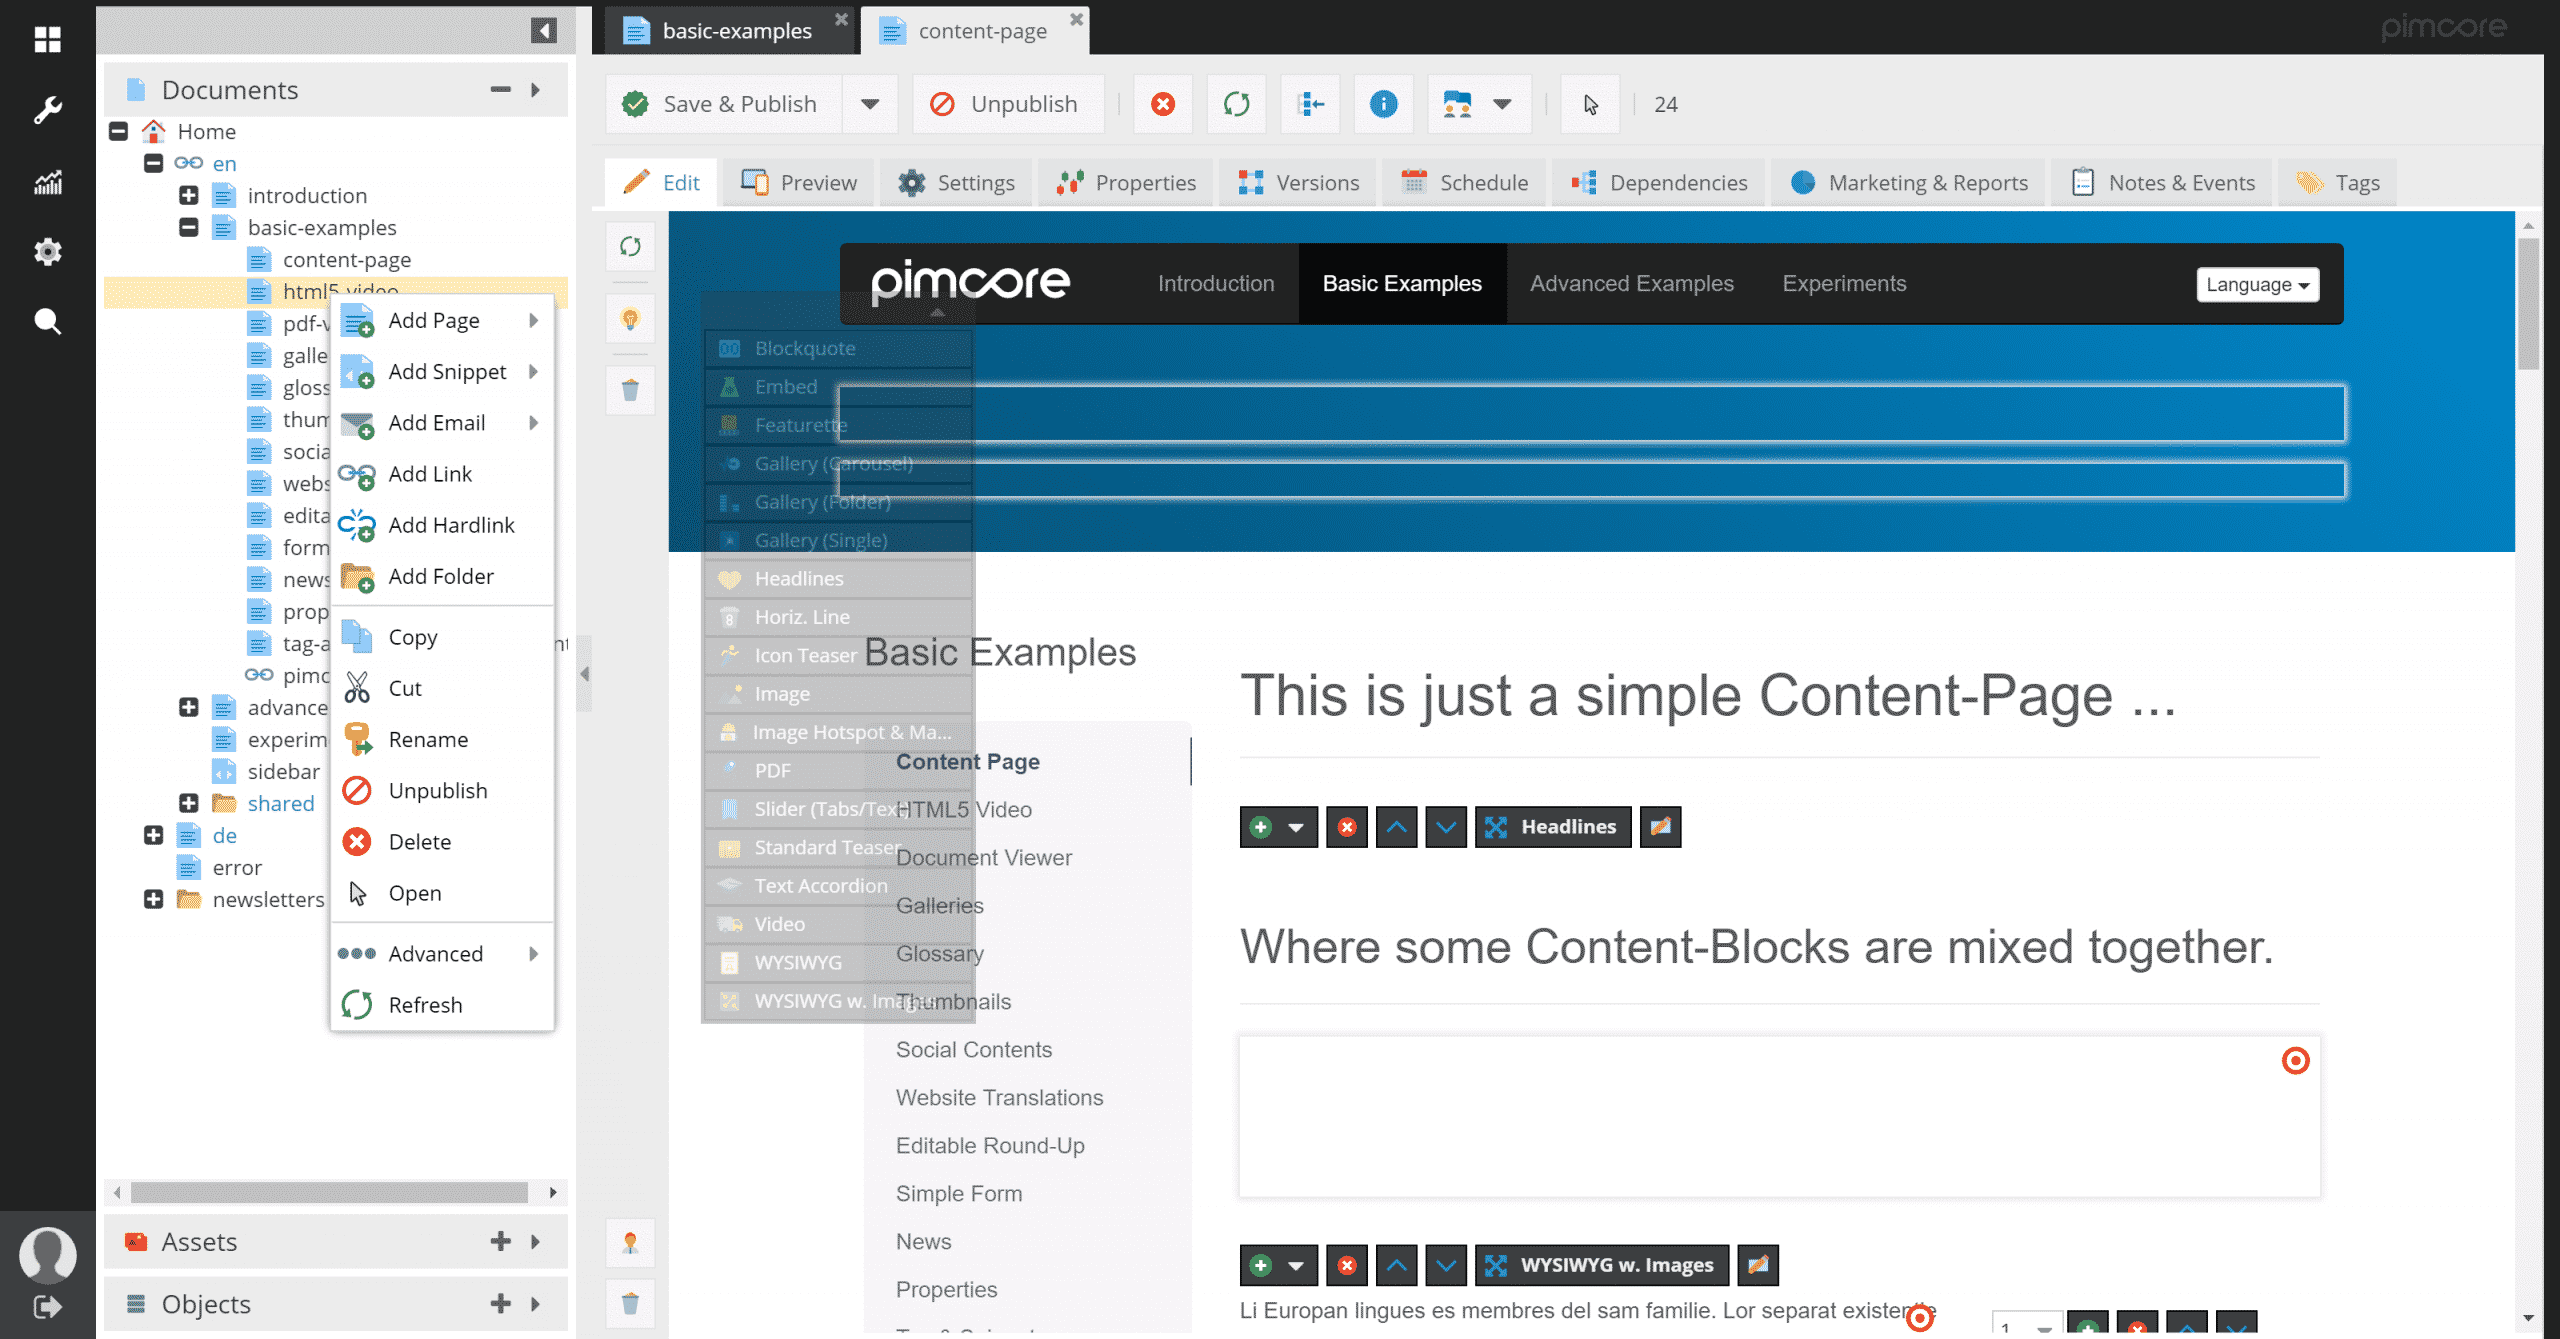This screenshot has width=2560, height=1339.
Task: Choose Rename from the context menu
Action: [428, 740]
